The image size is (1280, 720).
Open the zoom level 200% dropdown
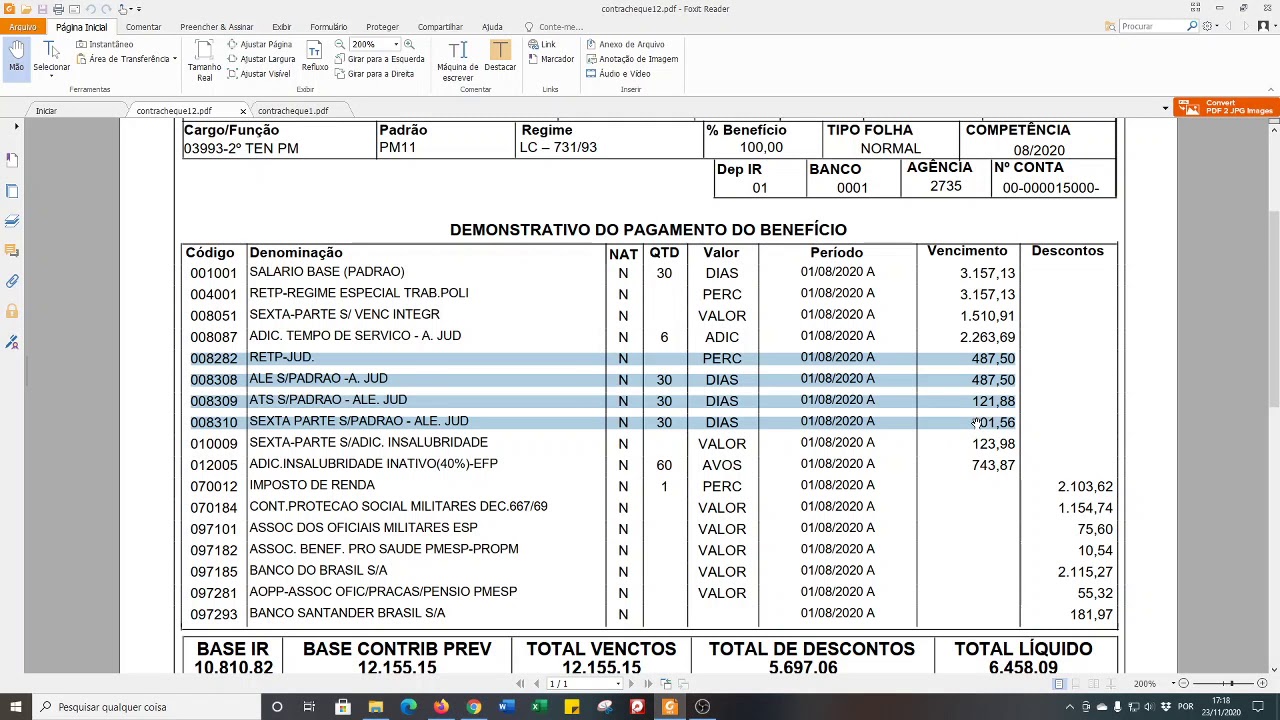396,44
